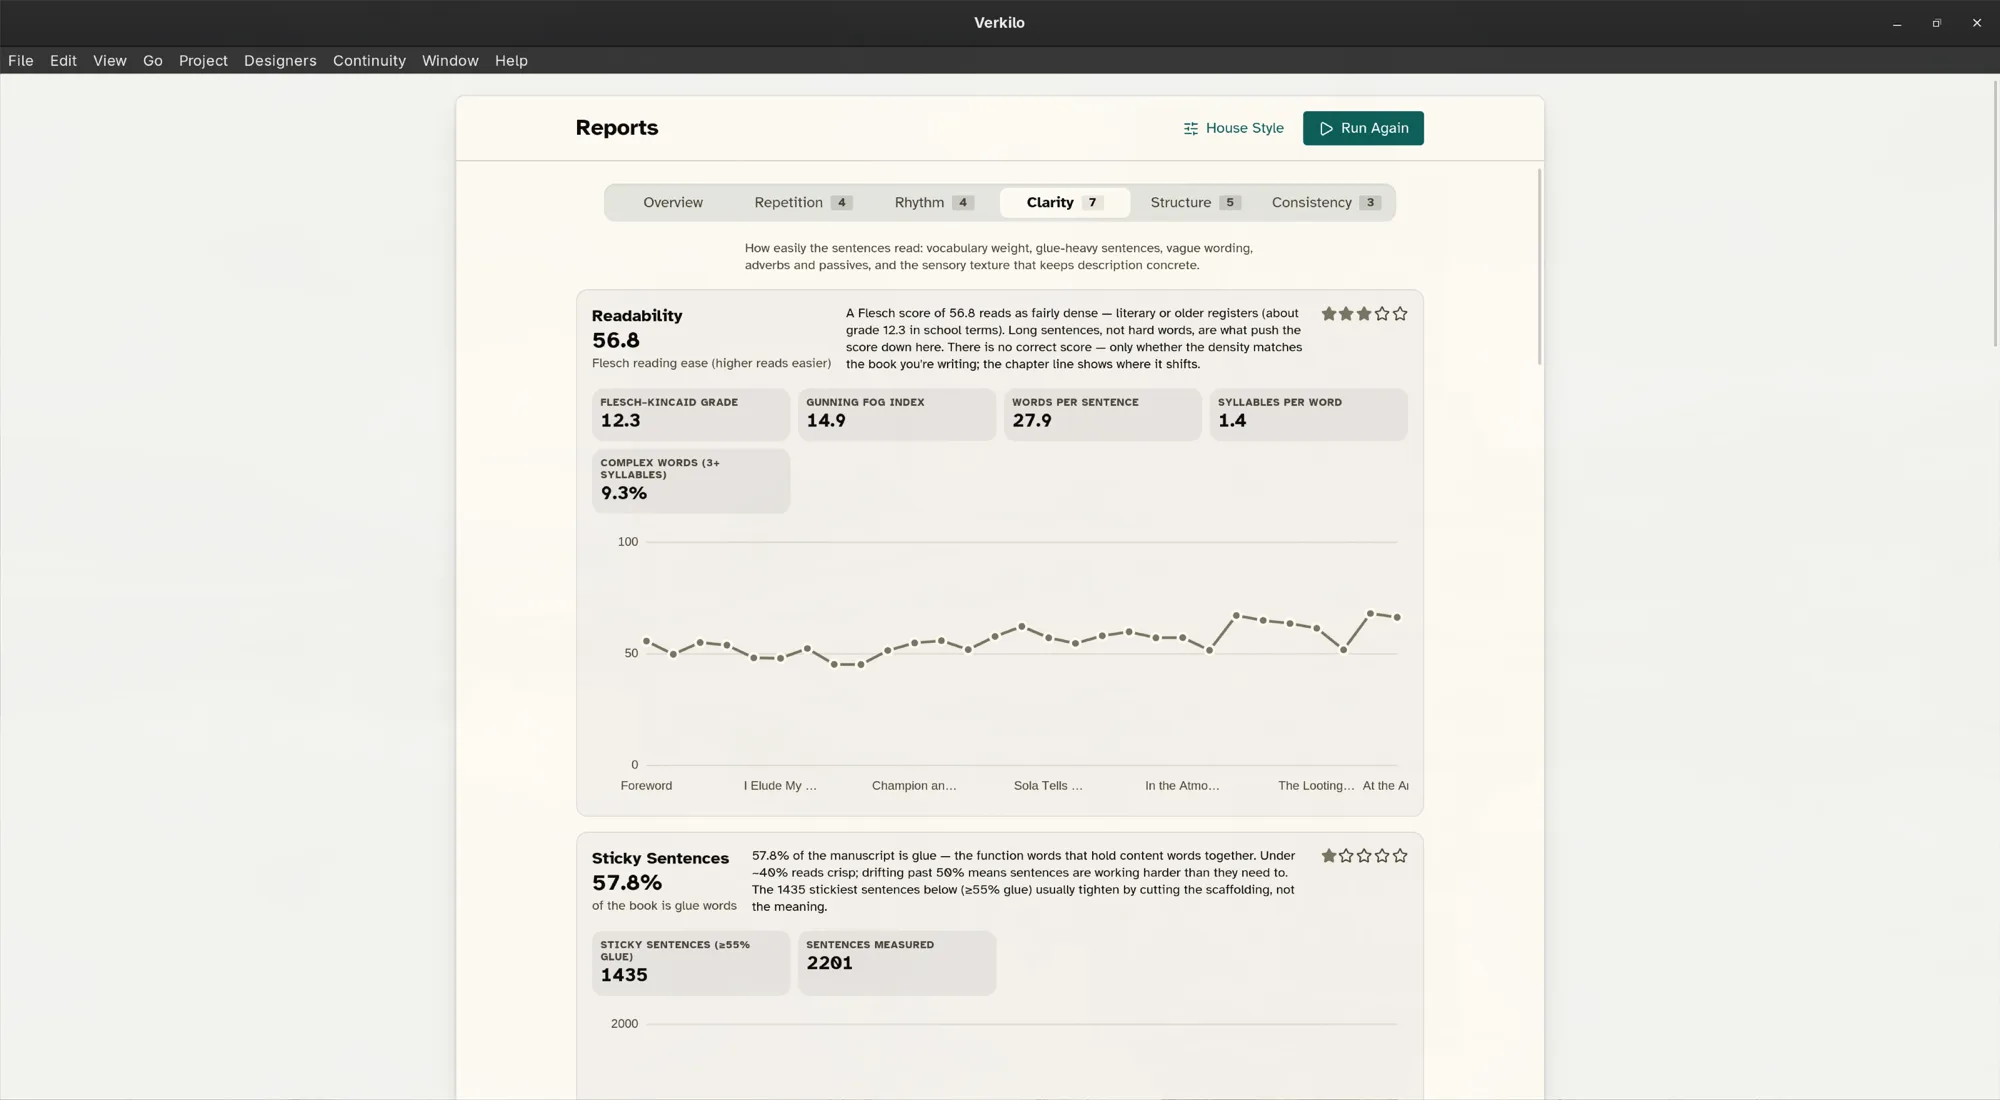Switch to the Consistency tab
This screenshot has height=1100, width=2000.
click(x=1326, y=203)
